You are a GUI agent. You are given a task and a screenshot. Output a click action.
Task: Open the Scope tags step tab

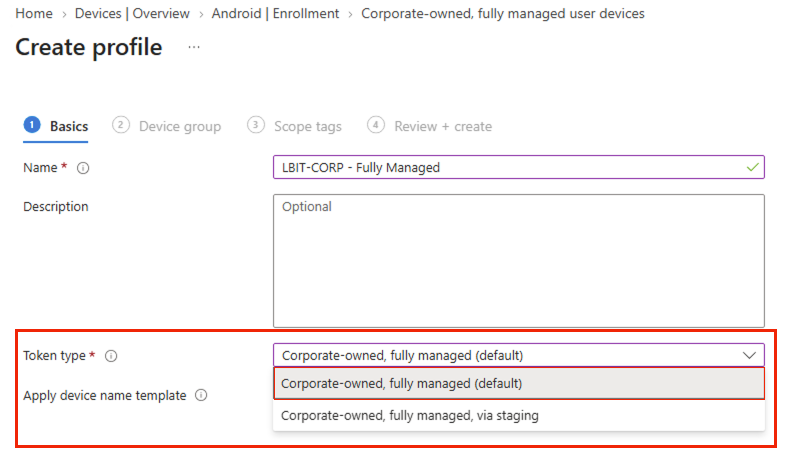point(294,126)
